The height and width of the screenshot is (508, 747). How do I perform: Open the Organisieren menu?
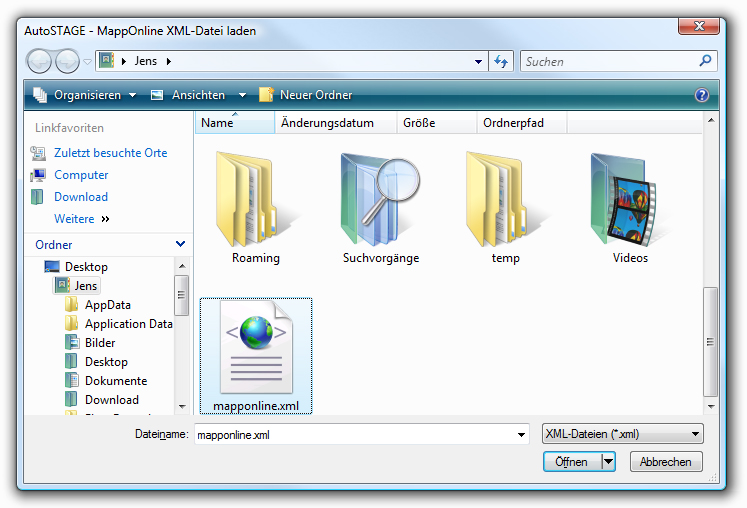pos(85,95)
